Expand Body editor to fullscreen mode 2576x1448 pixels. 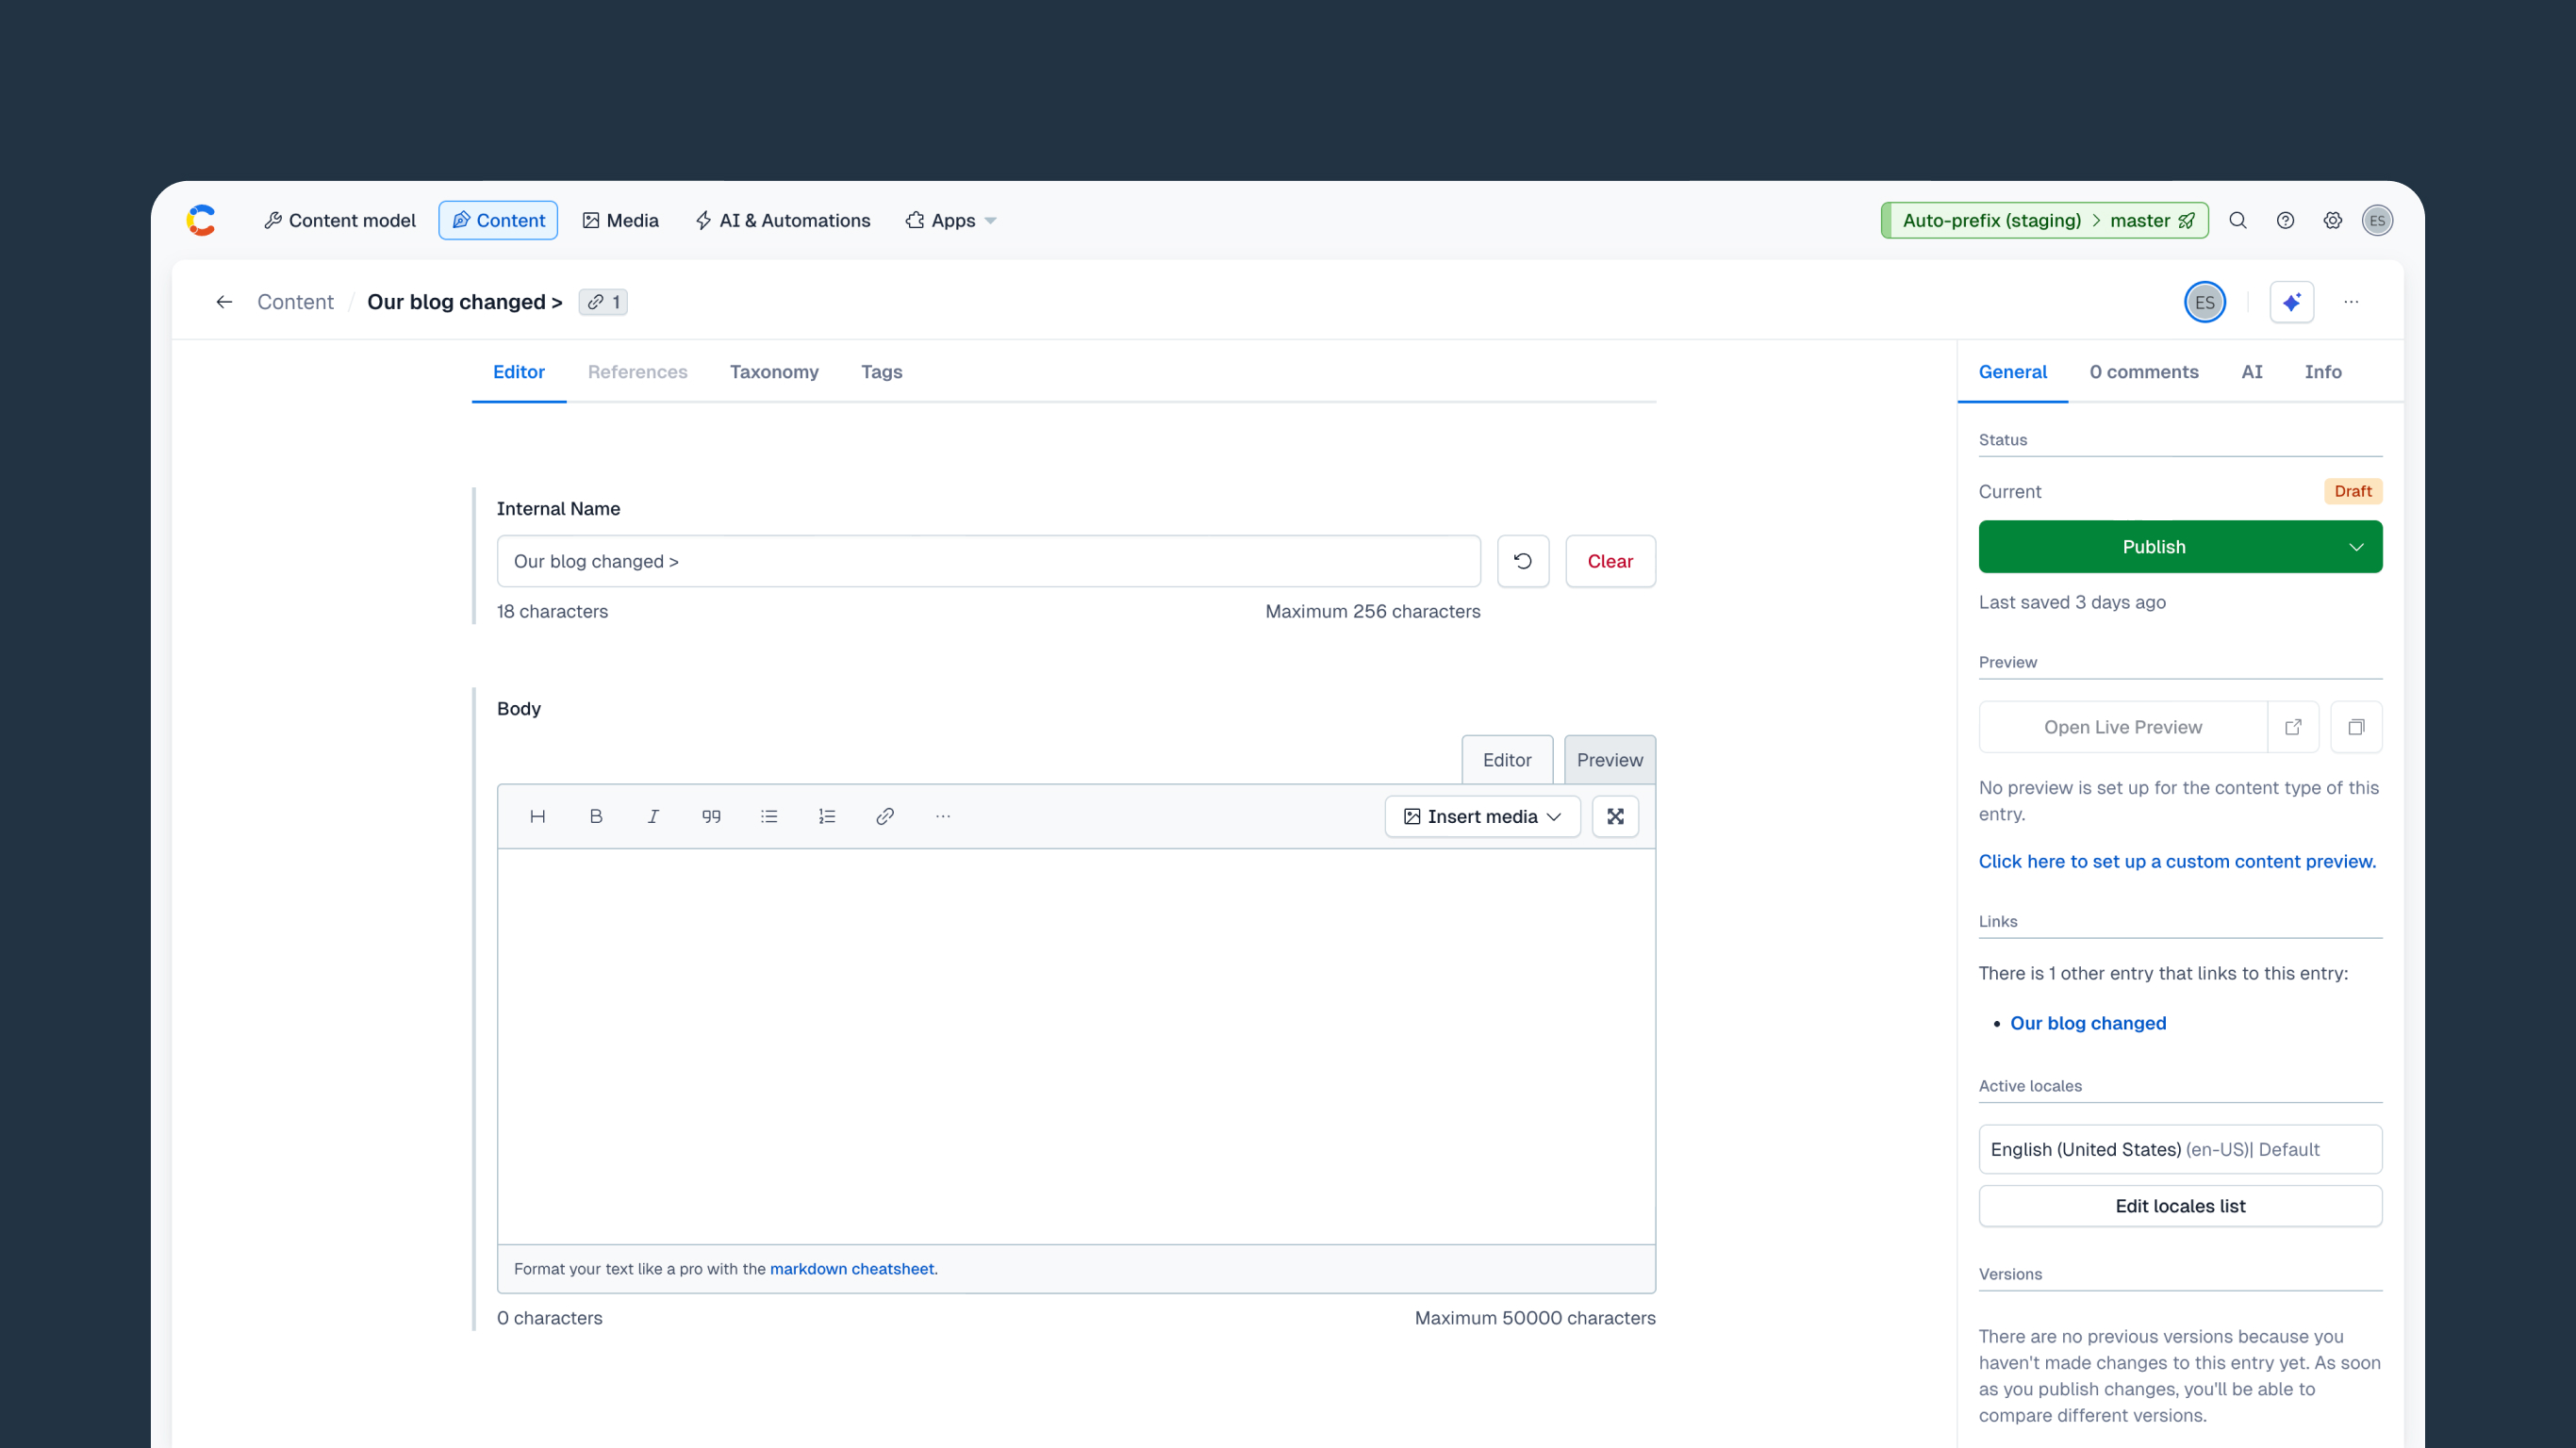(1614, 816)
